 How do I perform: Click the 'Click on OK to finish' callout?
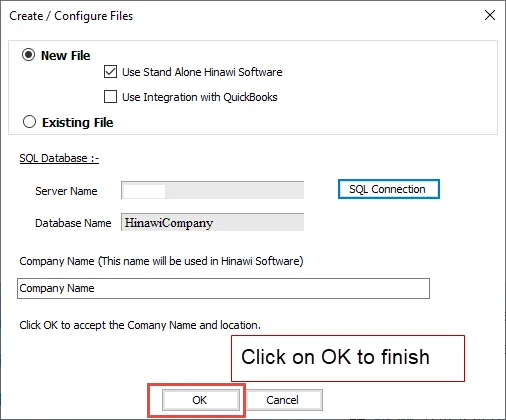348,358
